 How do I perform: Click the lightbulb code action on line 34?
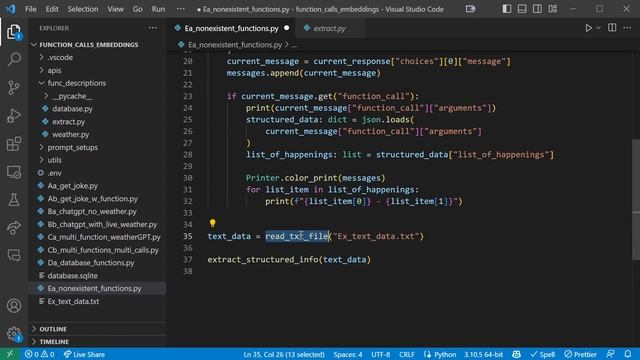pos(212,223)
